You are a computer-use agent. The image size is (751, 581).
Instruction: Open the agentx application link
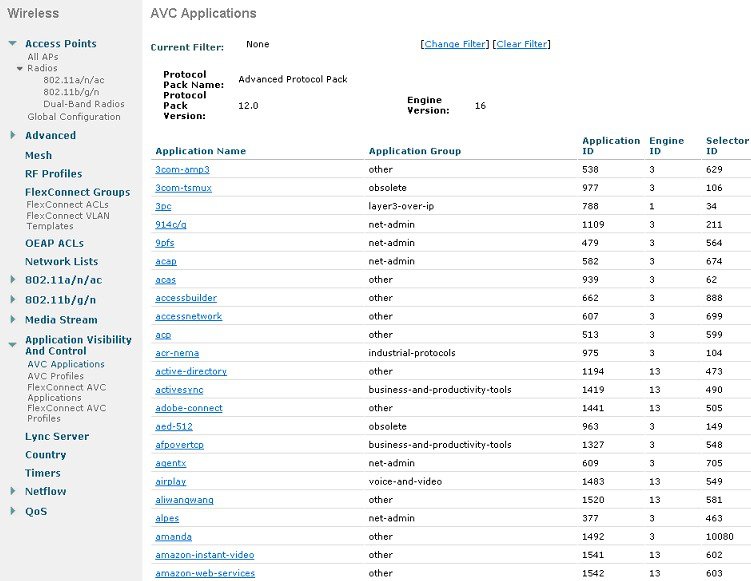point(171,463)
